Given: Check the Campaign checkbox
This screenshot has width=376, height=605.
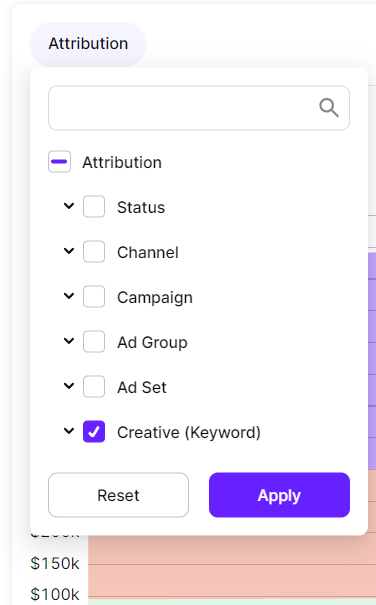Looking at the screenshot, I should 94,296.
